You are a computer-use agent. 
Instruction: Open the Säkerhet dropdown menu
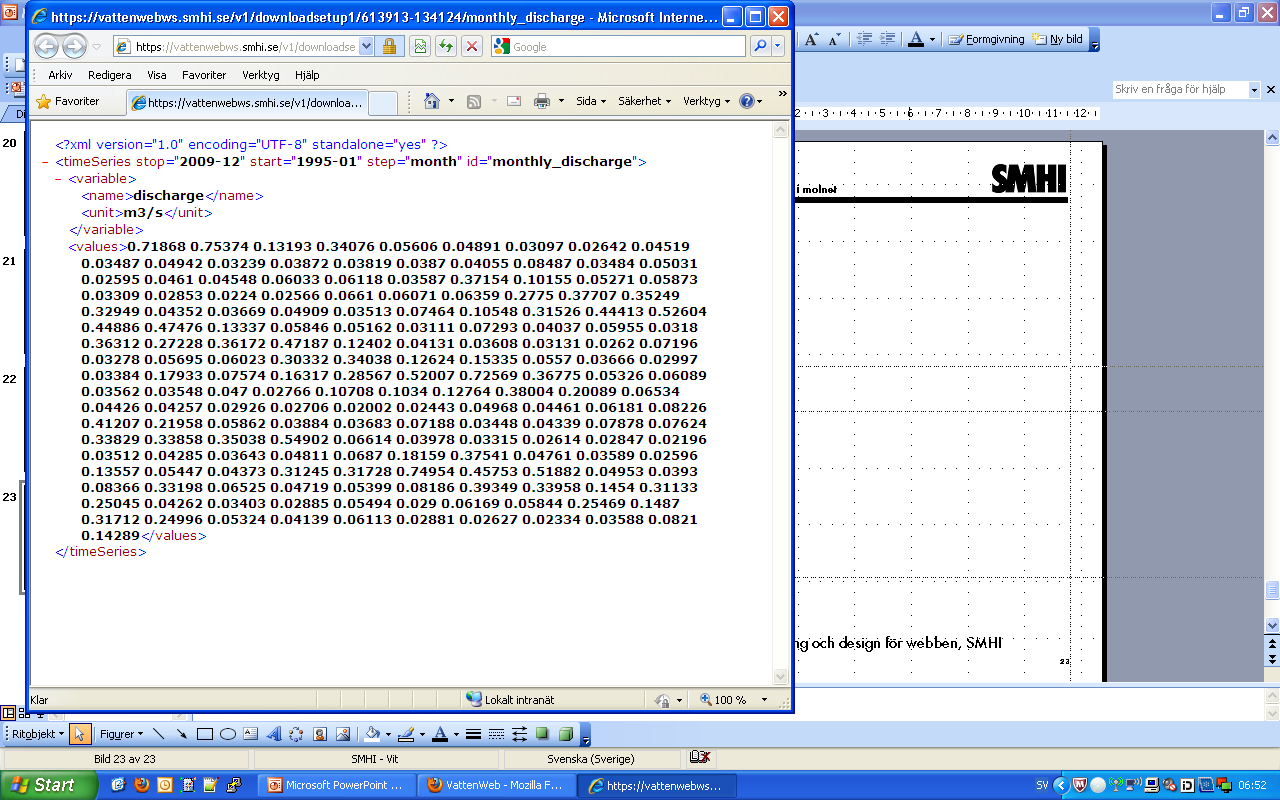pyautogui.click(x=645, y=101)
